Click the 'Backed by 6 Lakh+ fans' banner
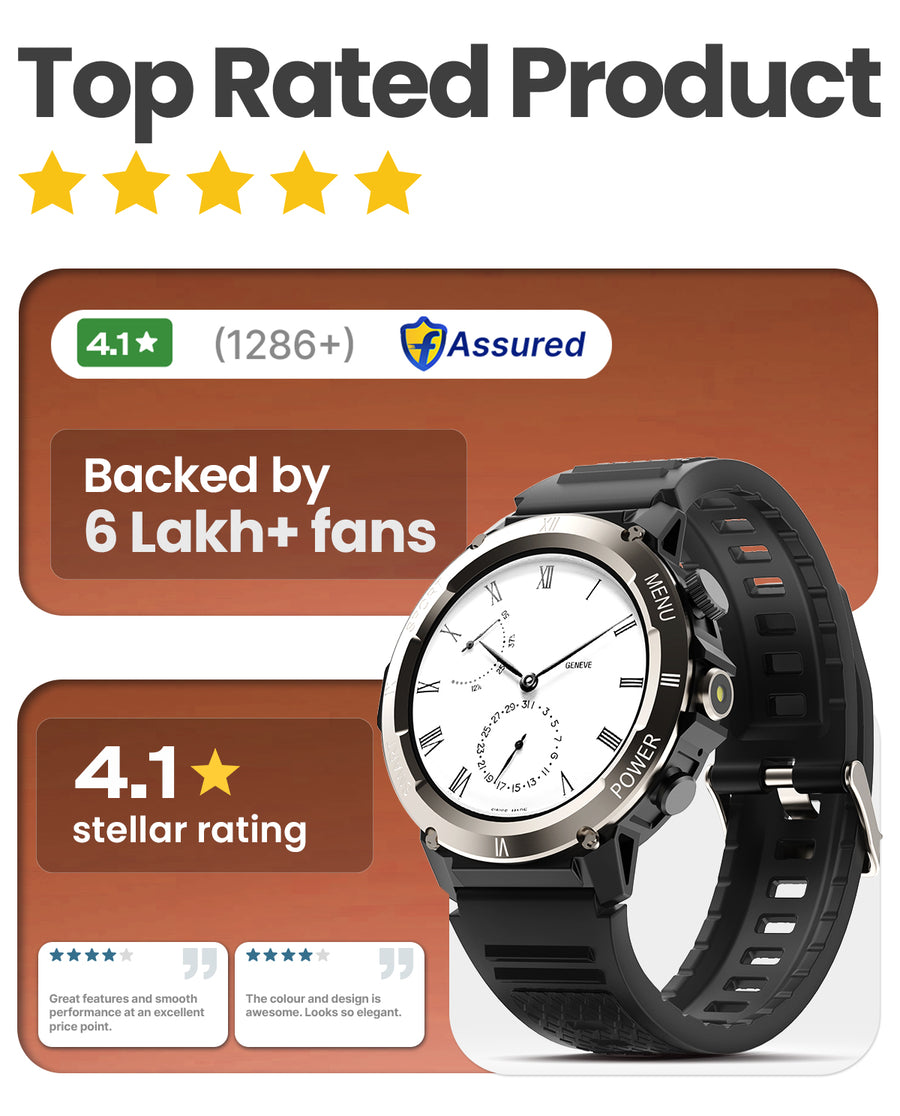This screenshot has height=1116, width=900. click(258, 505)
